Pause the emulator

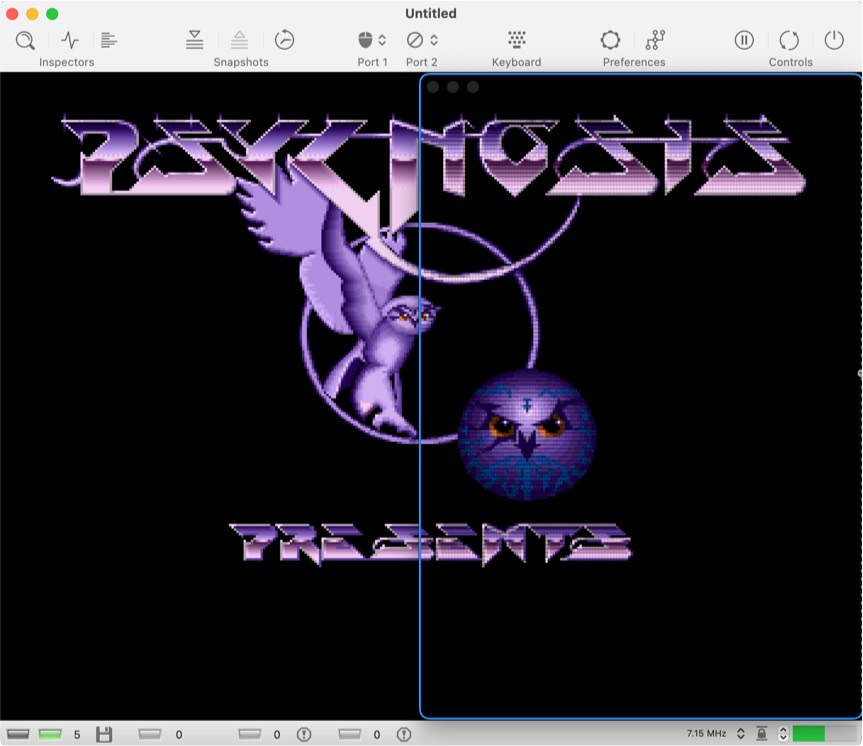tap(744, 40)
